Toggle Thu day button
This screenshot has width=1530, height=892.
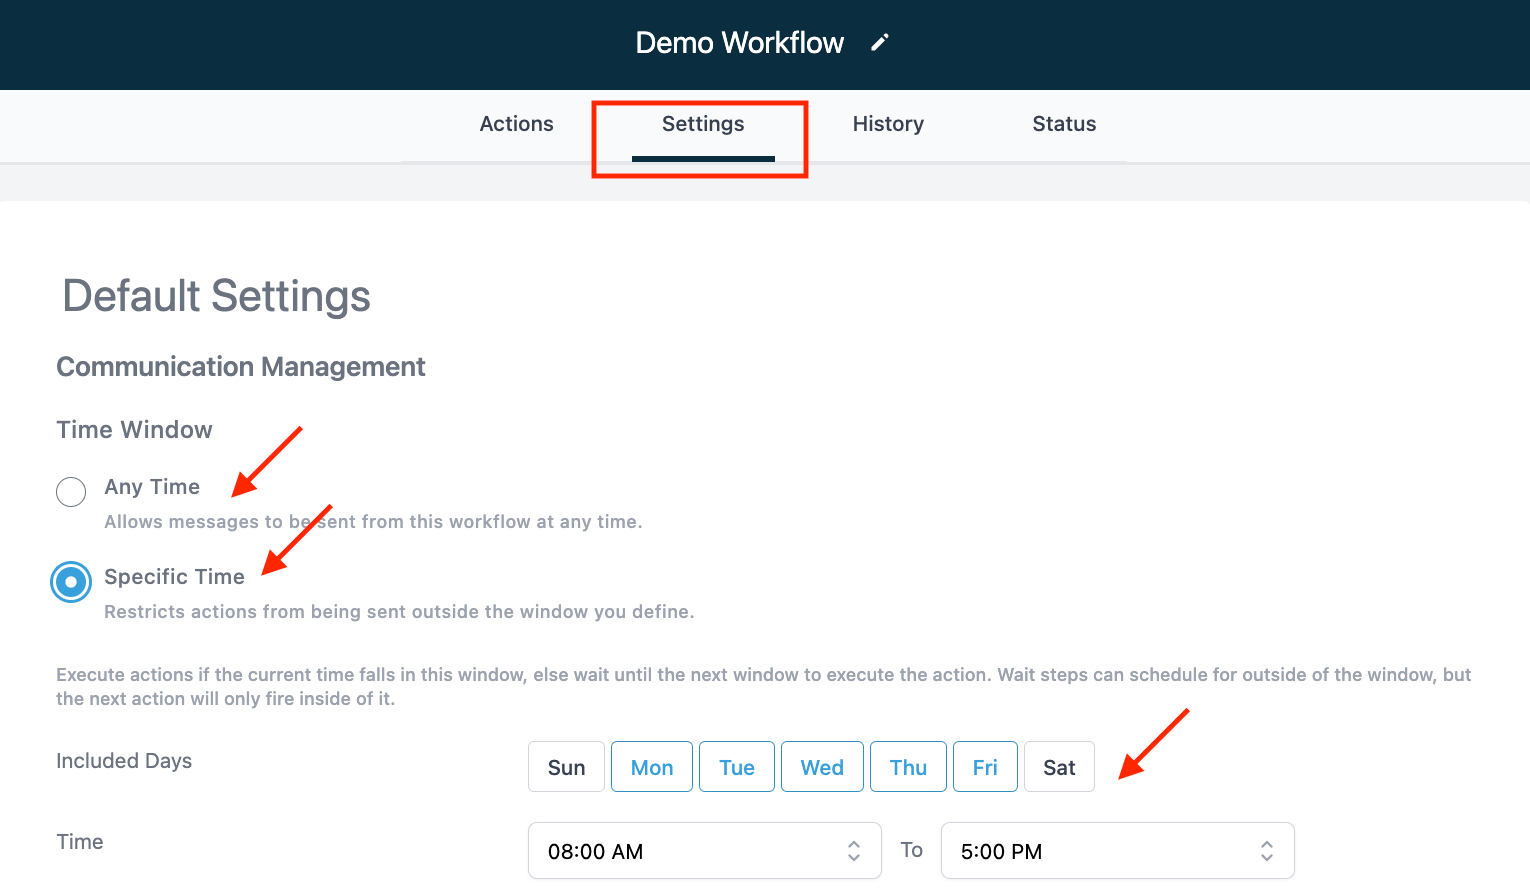(908, 767)
